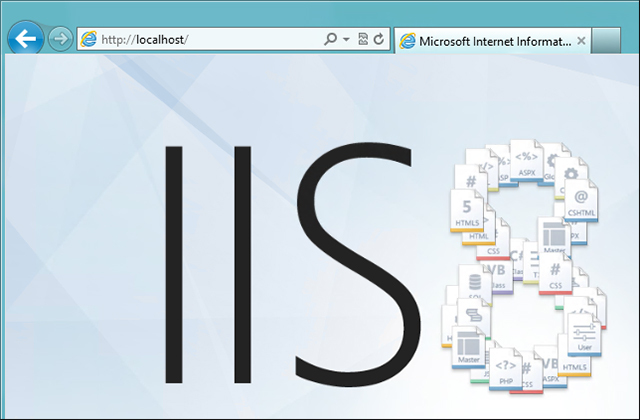Toggle the Compatibility View icon
Screen dimensions: 640x420
point(363,39)
